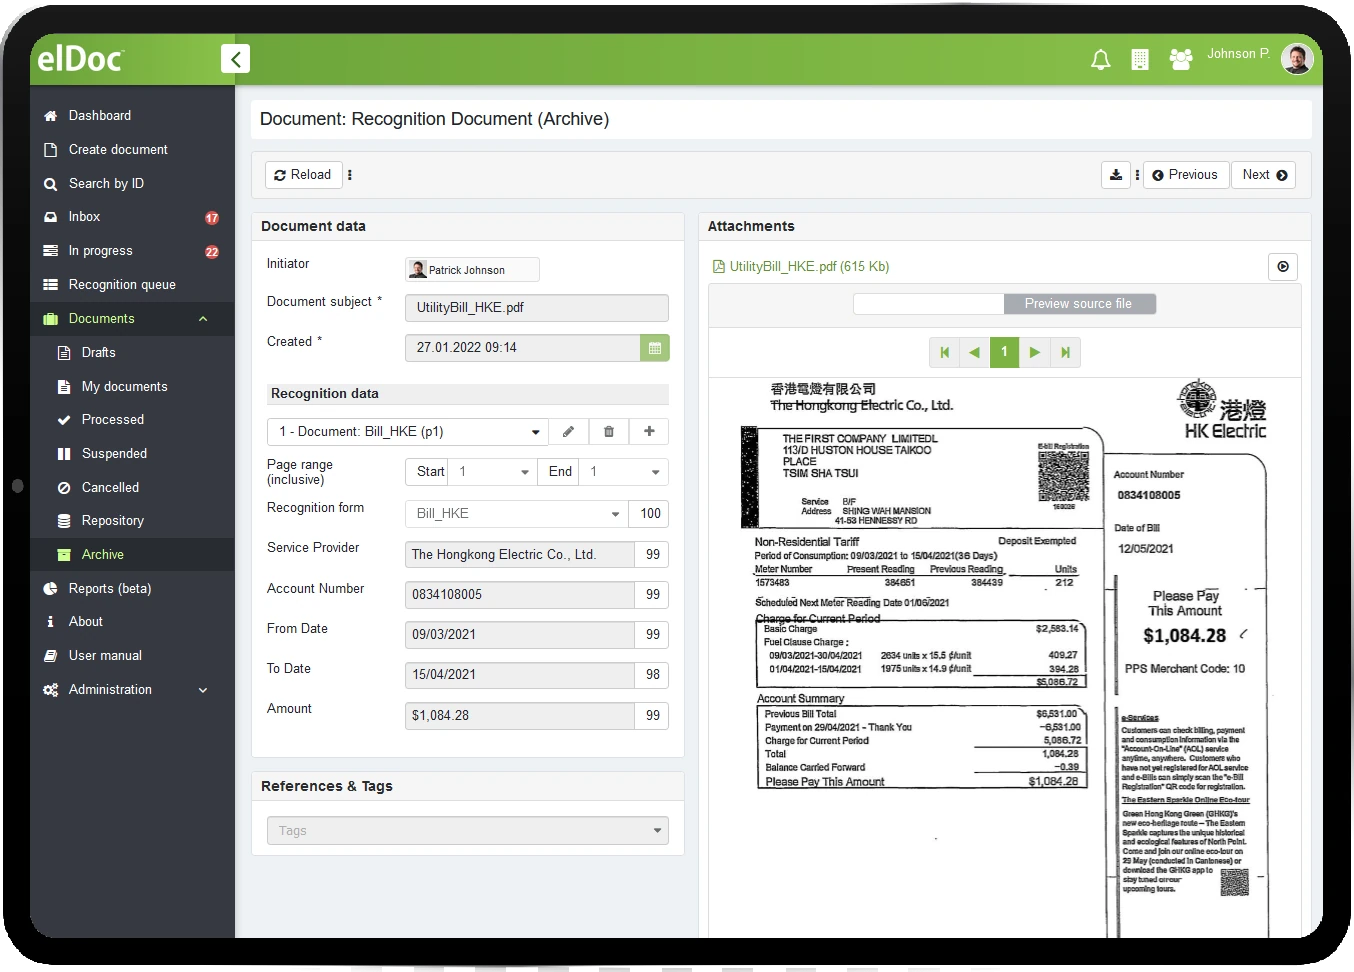Image resolution: width=1354 pixels, height=972 pixels.
Task: Open Recognition form Bill_HKE dropdown
Action: click(516, 514)
